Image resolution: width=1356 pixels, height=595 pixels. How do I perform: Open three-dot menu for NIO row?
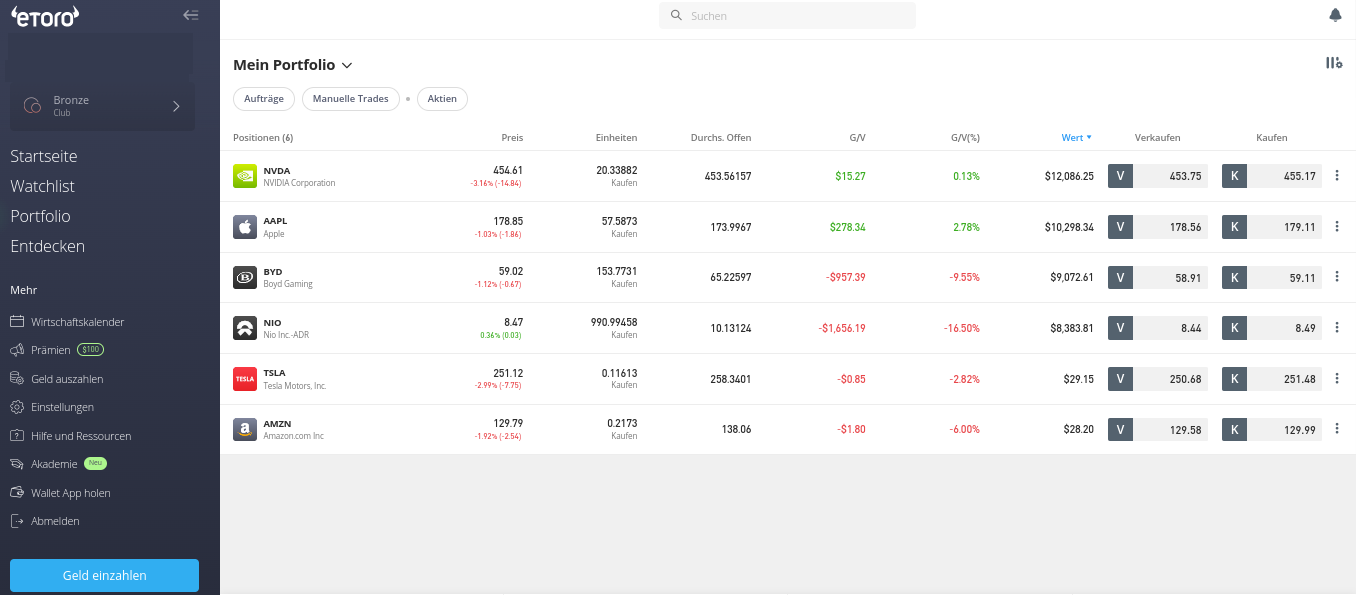tap(1337, 327)
